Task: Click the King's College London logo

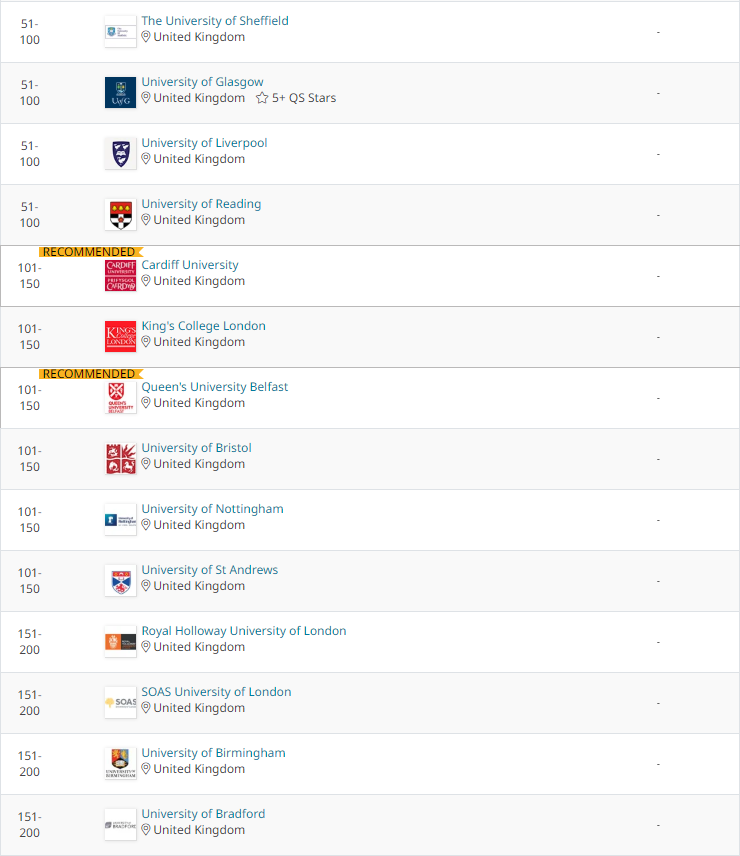Action: 121,337
